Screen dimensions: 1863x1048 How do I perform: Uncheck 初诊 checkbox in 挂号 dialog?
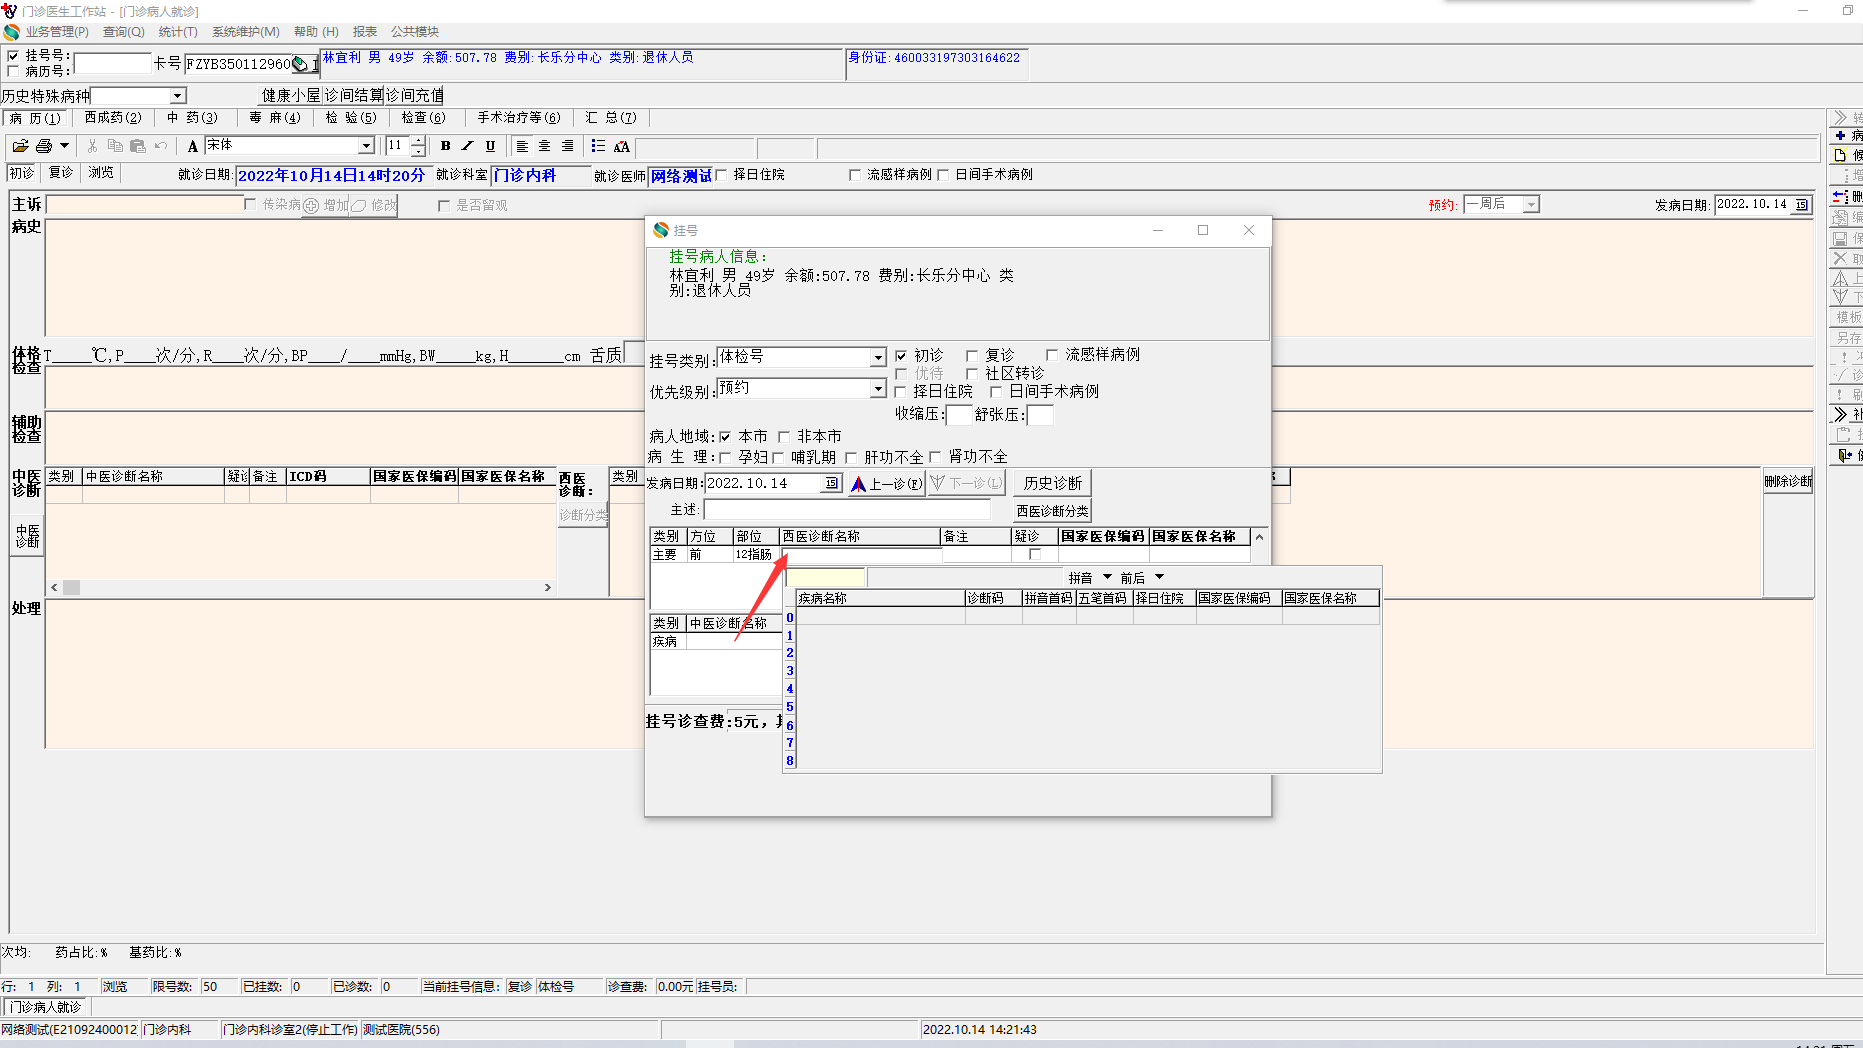coord(901,356)
